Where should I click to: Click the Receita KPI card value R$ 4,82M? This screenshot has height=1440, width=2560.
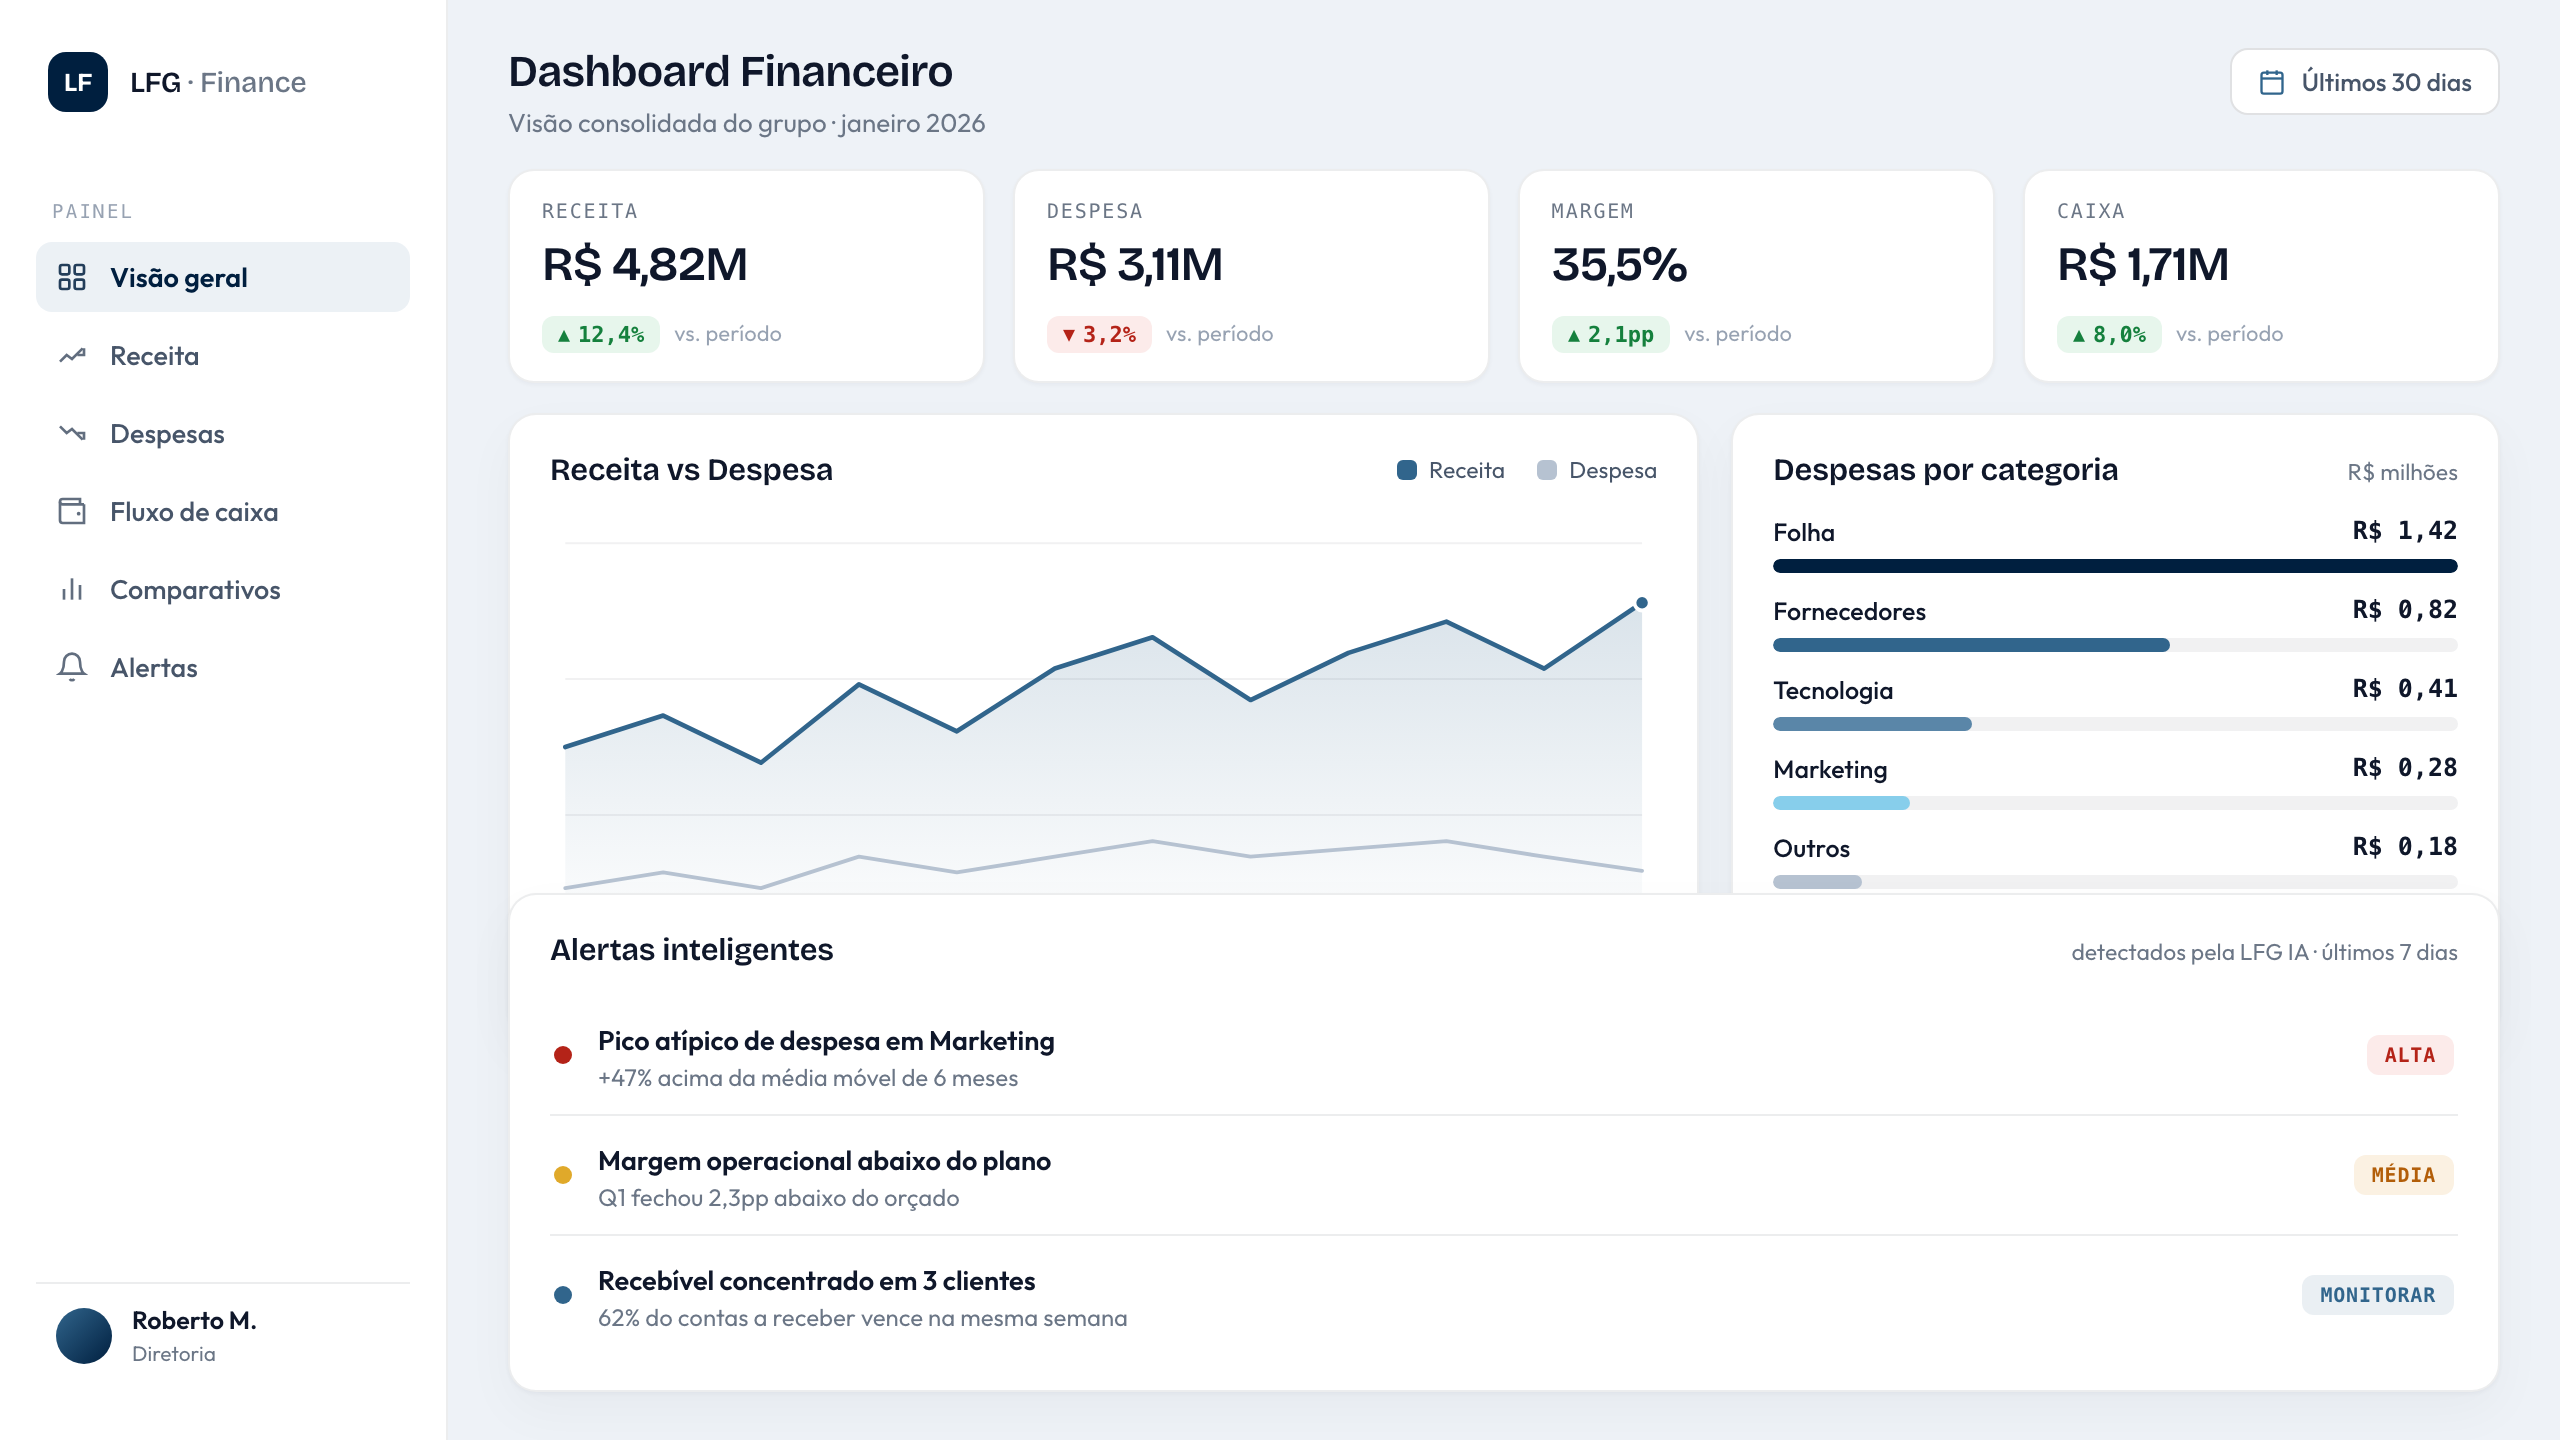tap(645, 265)
